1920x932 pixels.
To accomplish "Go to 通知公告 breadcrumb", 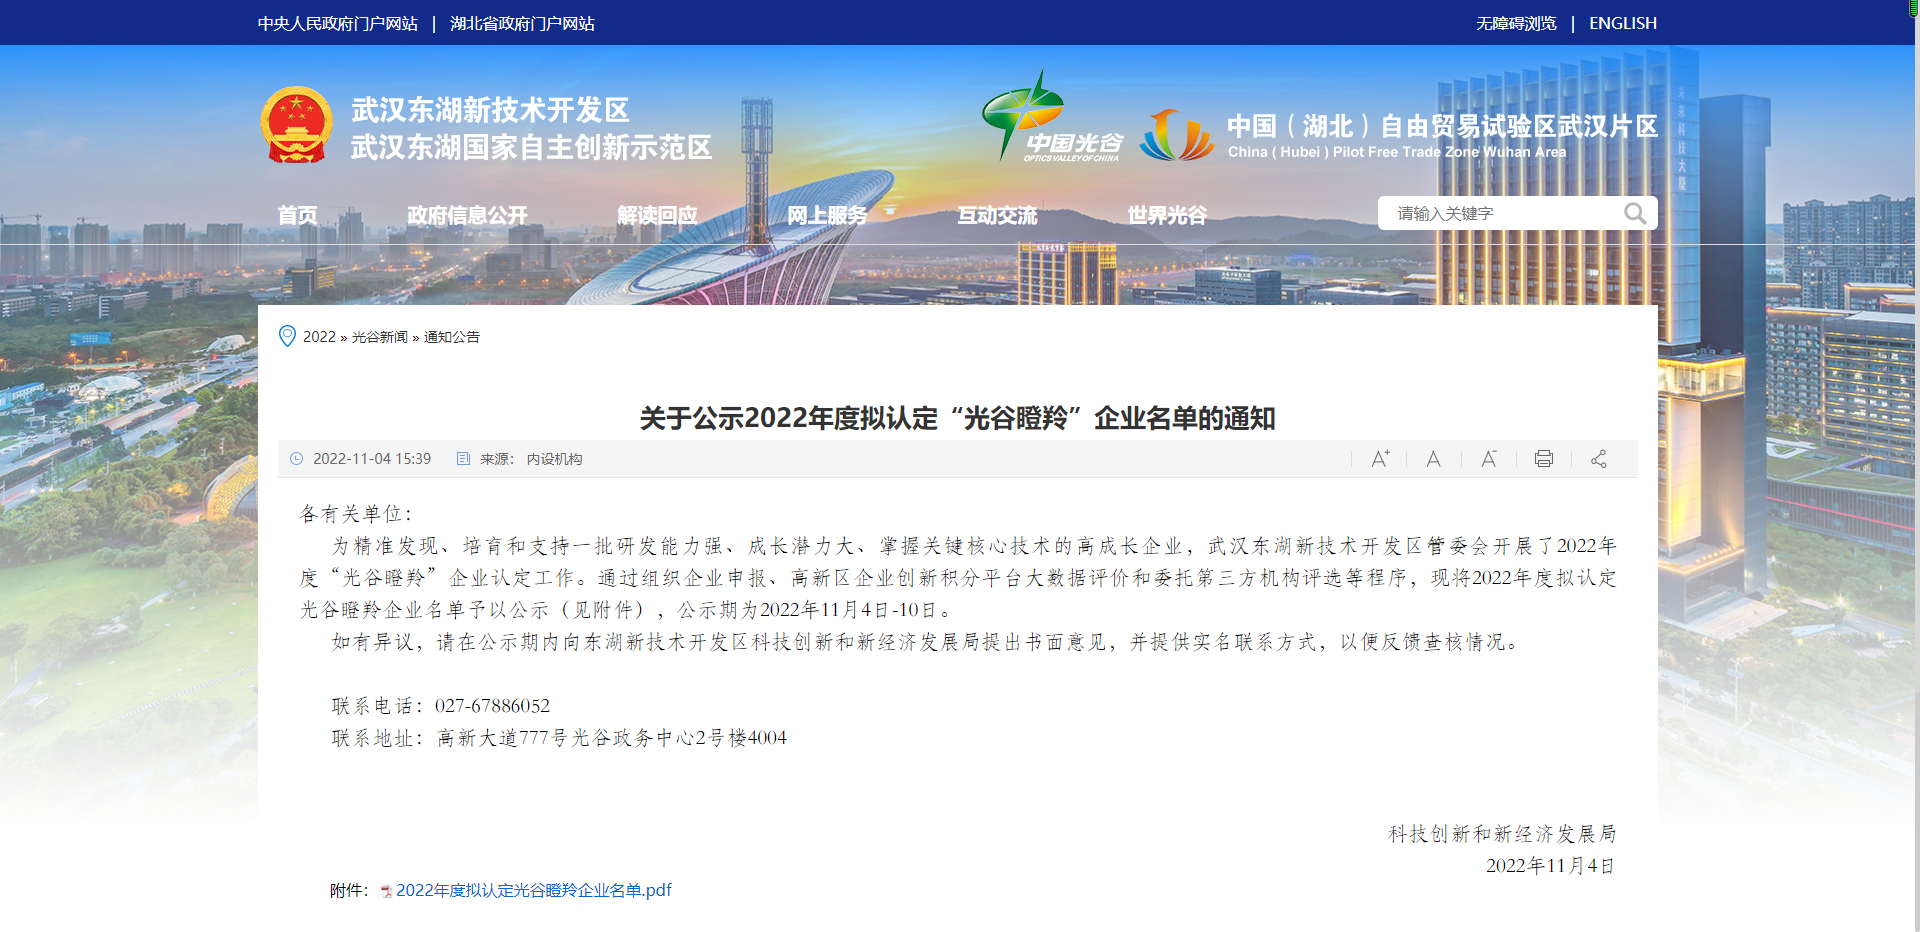I will (452, 337).
